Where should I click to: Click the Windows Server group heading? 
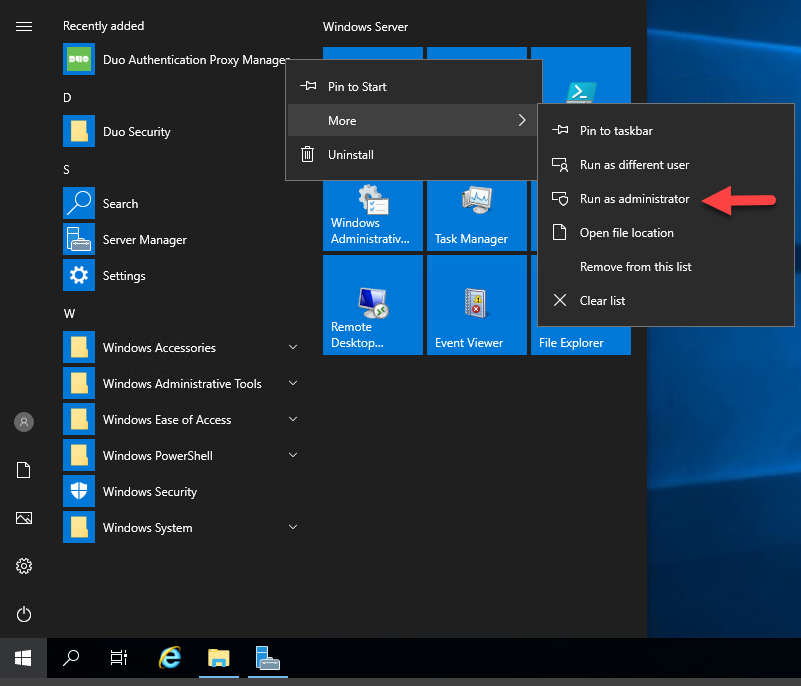pos(365,27)
